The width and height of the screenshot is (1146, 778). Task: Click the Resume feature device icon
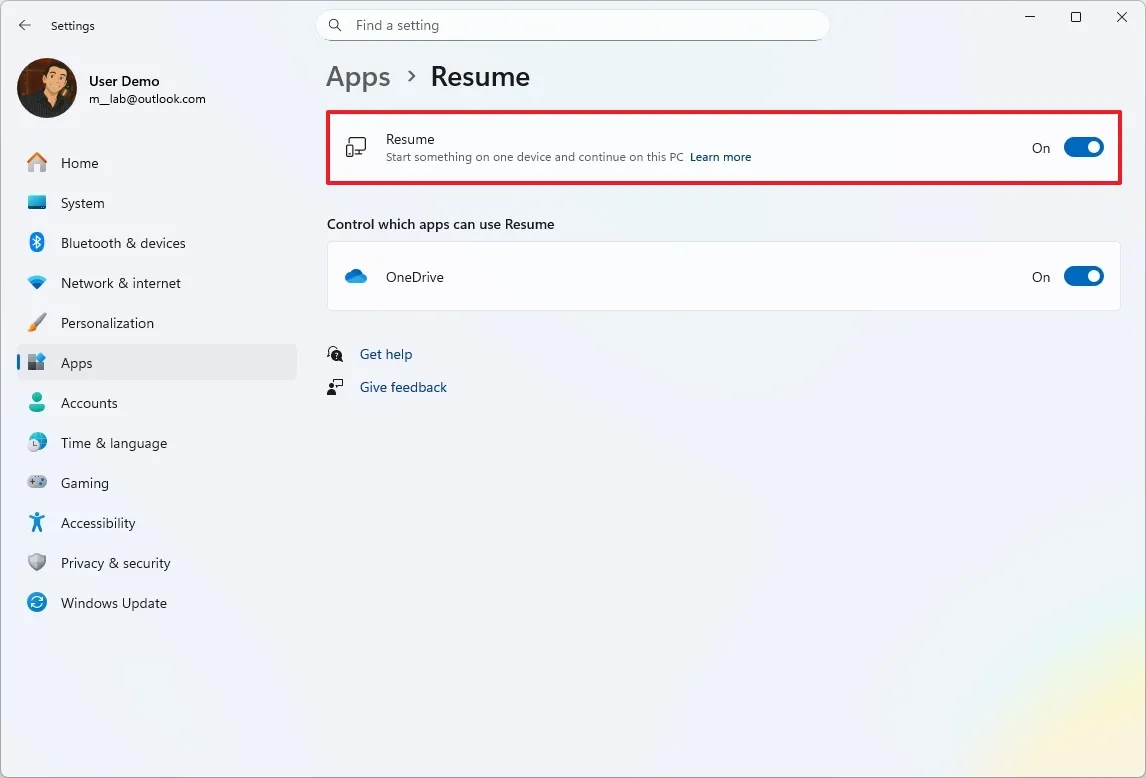[x=355, y=146]
